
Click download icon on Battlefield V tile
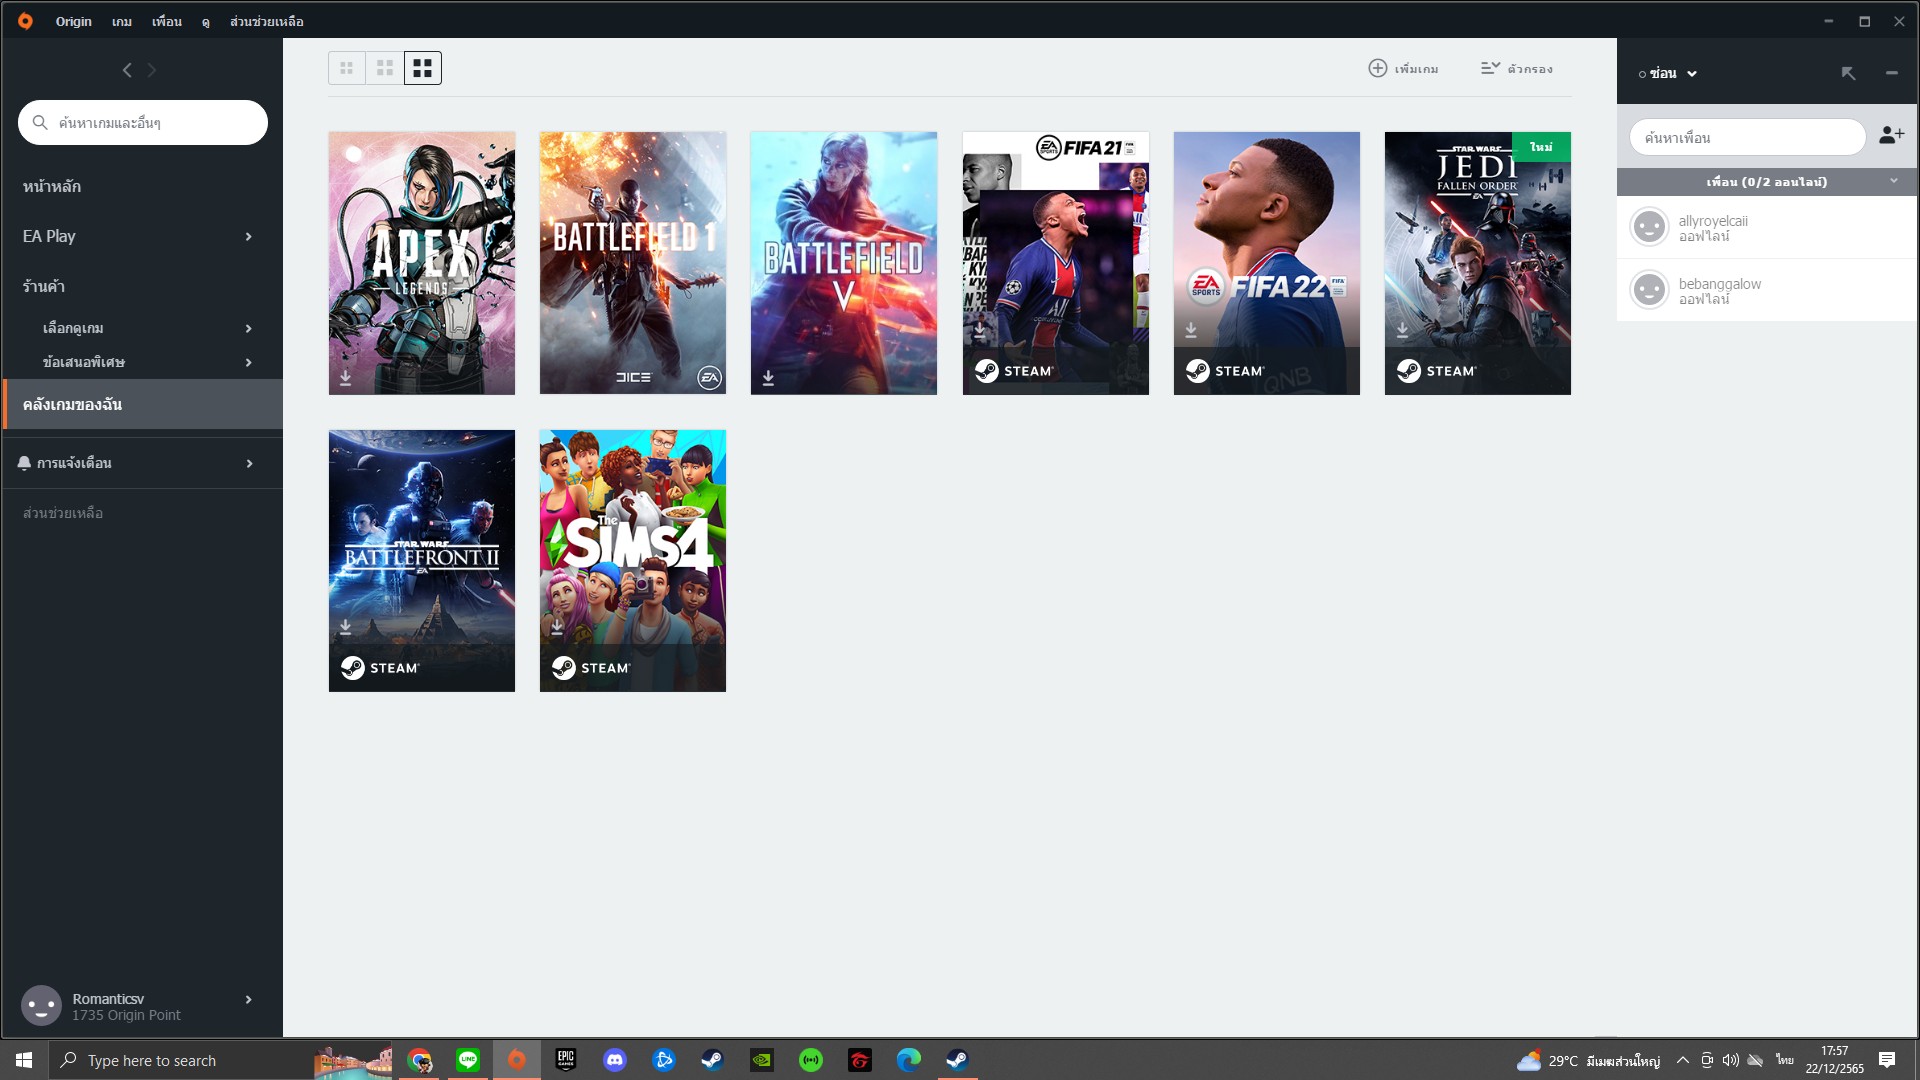(768, 378)
